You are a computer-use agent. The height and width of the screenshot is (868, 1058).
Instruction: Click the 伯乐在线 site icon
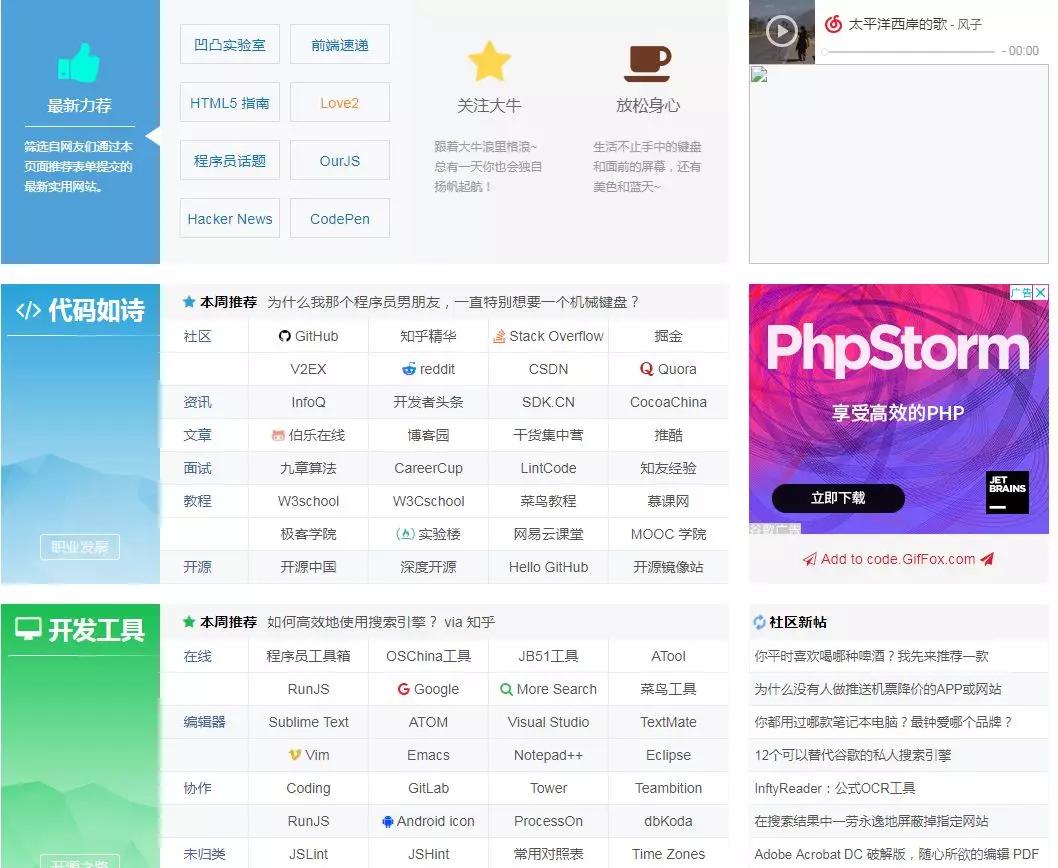click(x=281, y=434)
